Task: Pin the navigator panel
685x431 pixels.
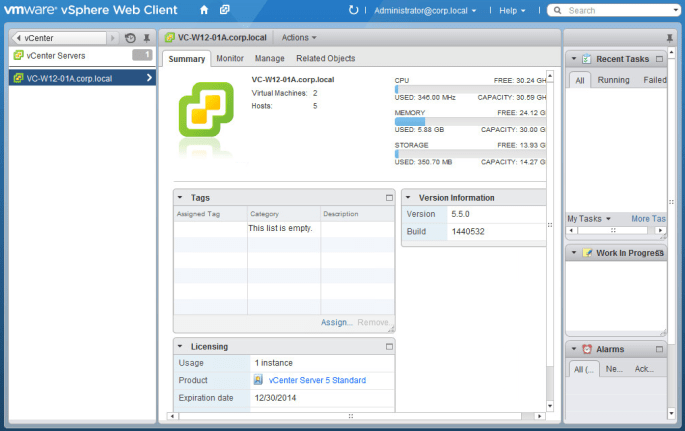Action: [147, 38]
